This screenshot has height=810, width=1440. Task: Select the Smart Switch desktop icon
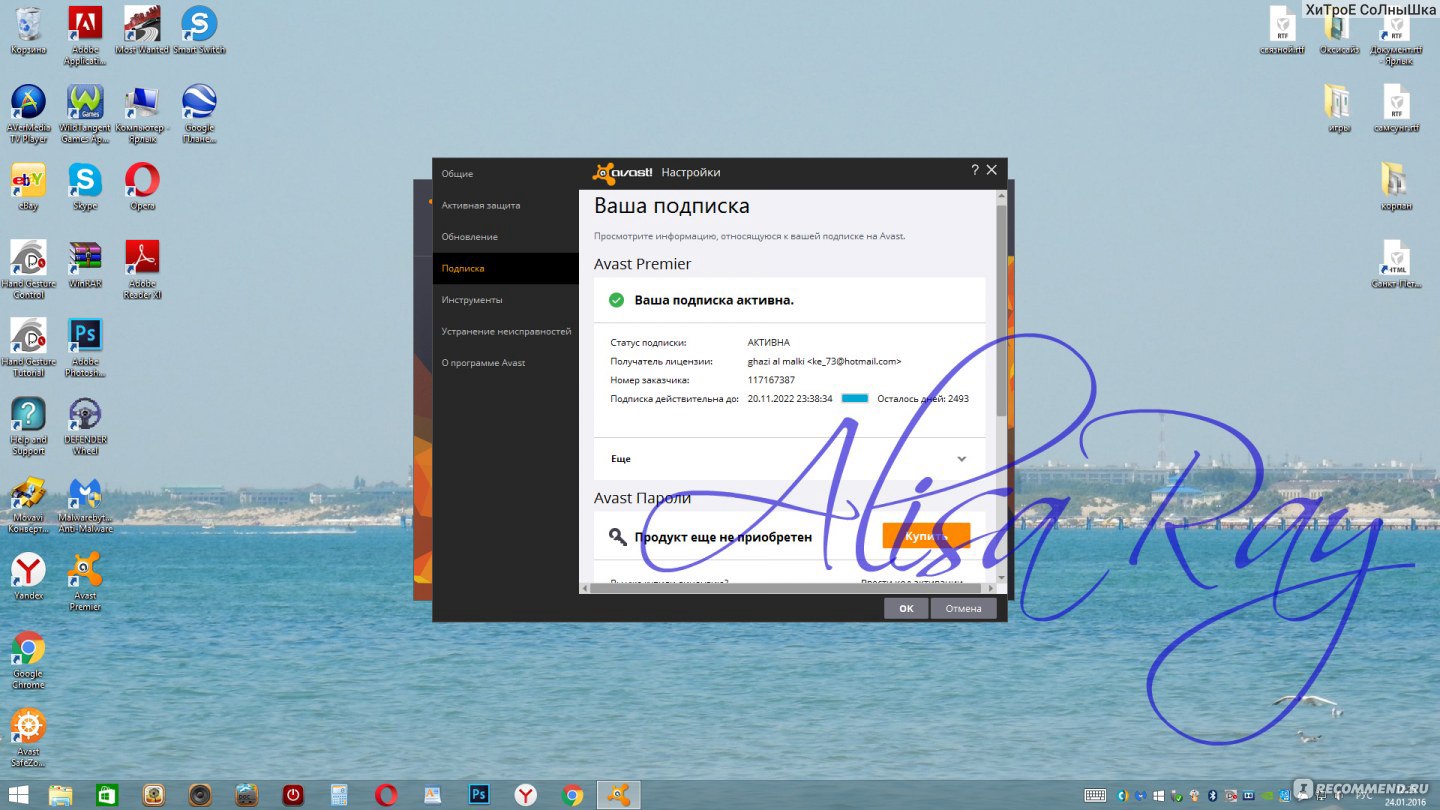[x=199, y=30]
